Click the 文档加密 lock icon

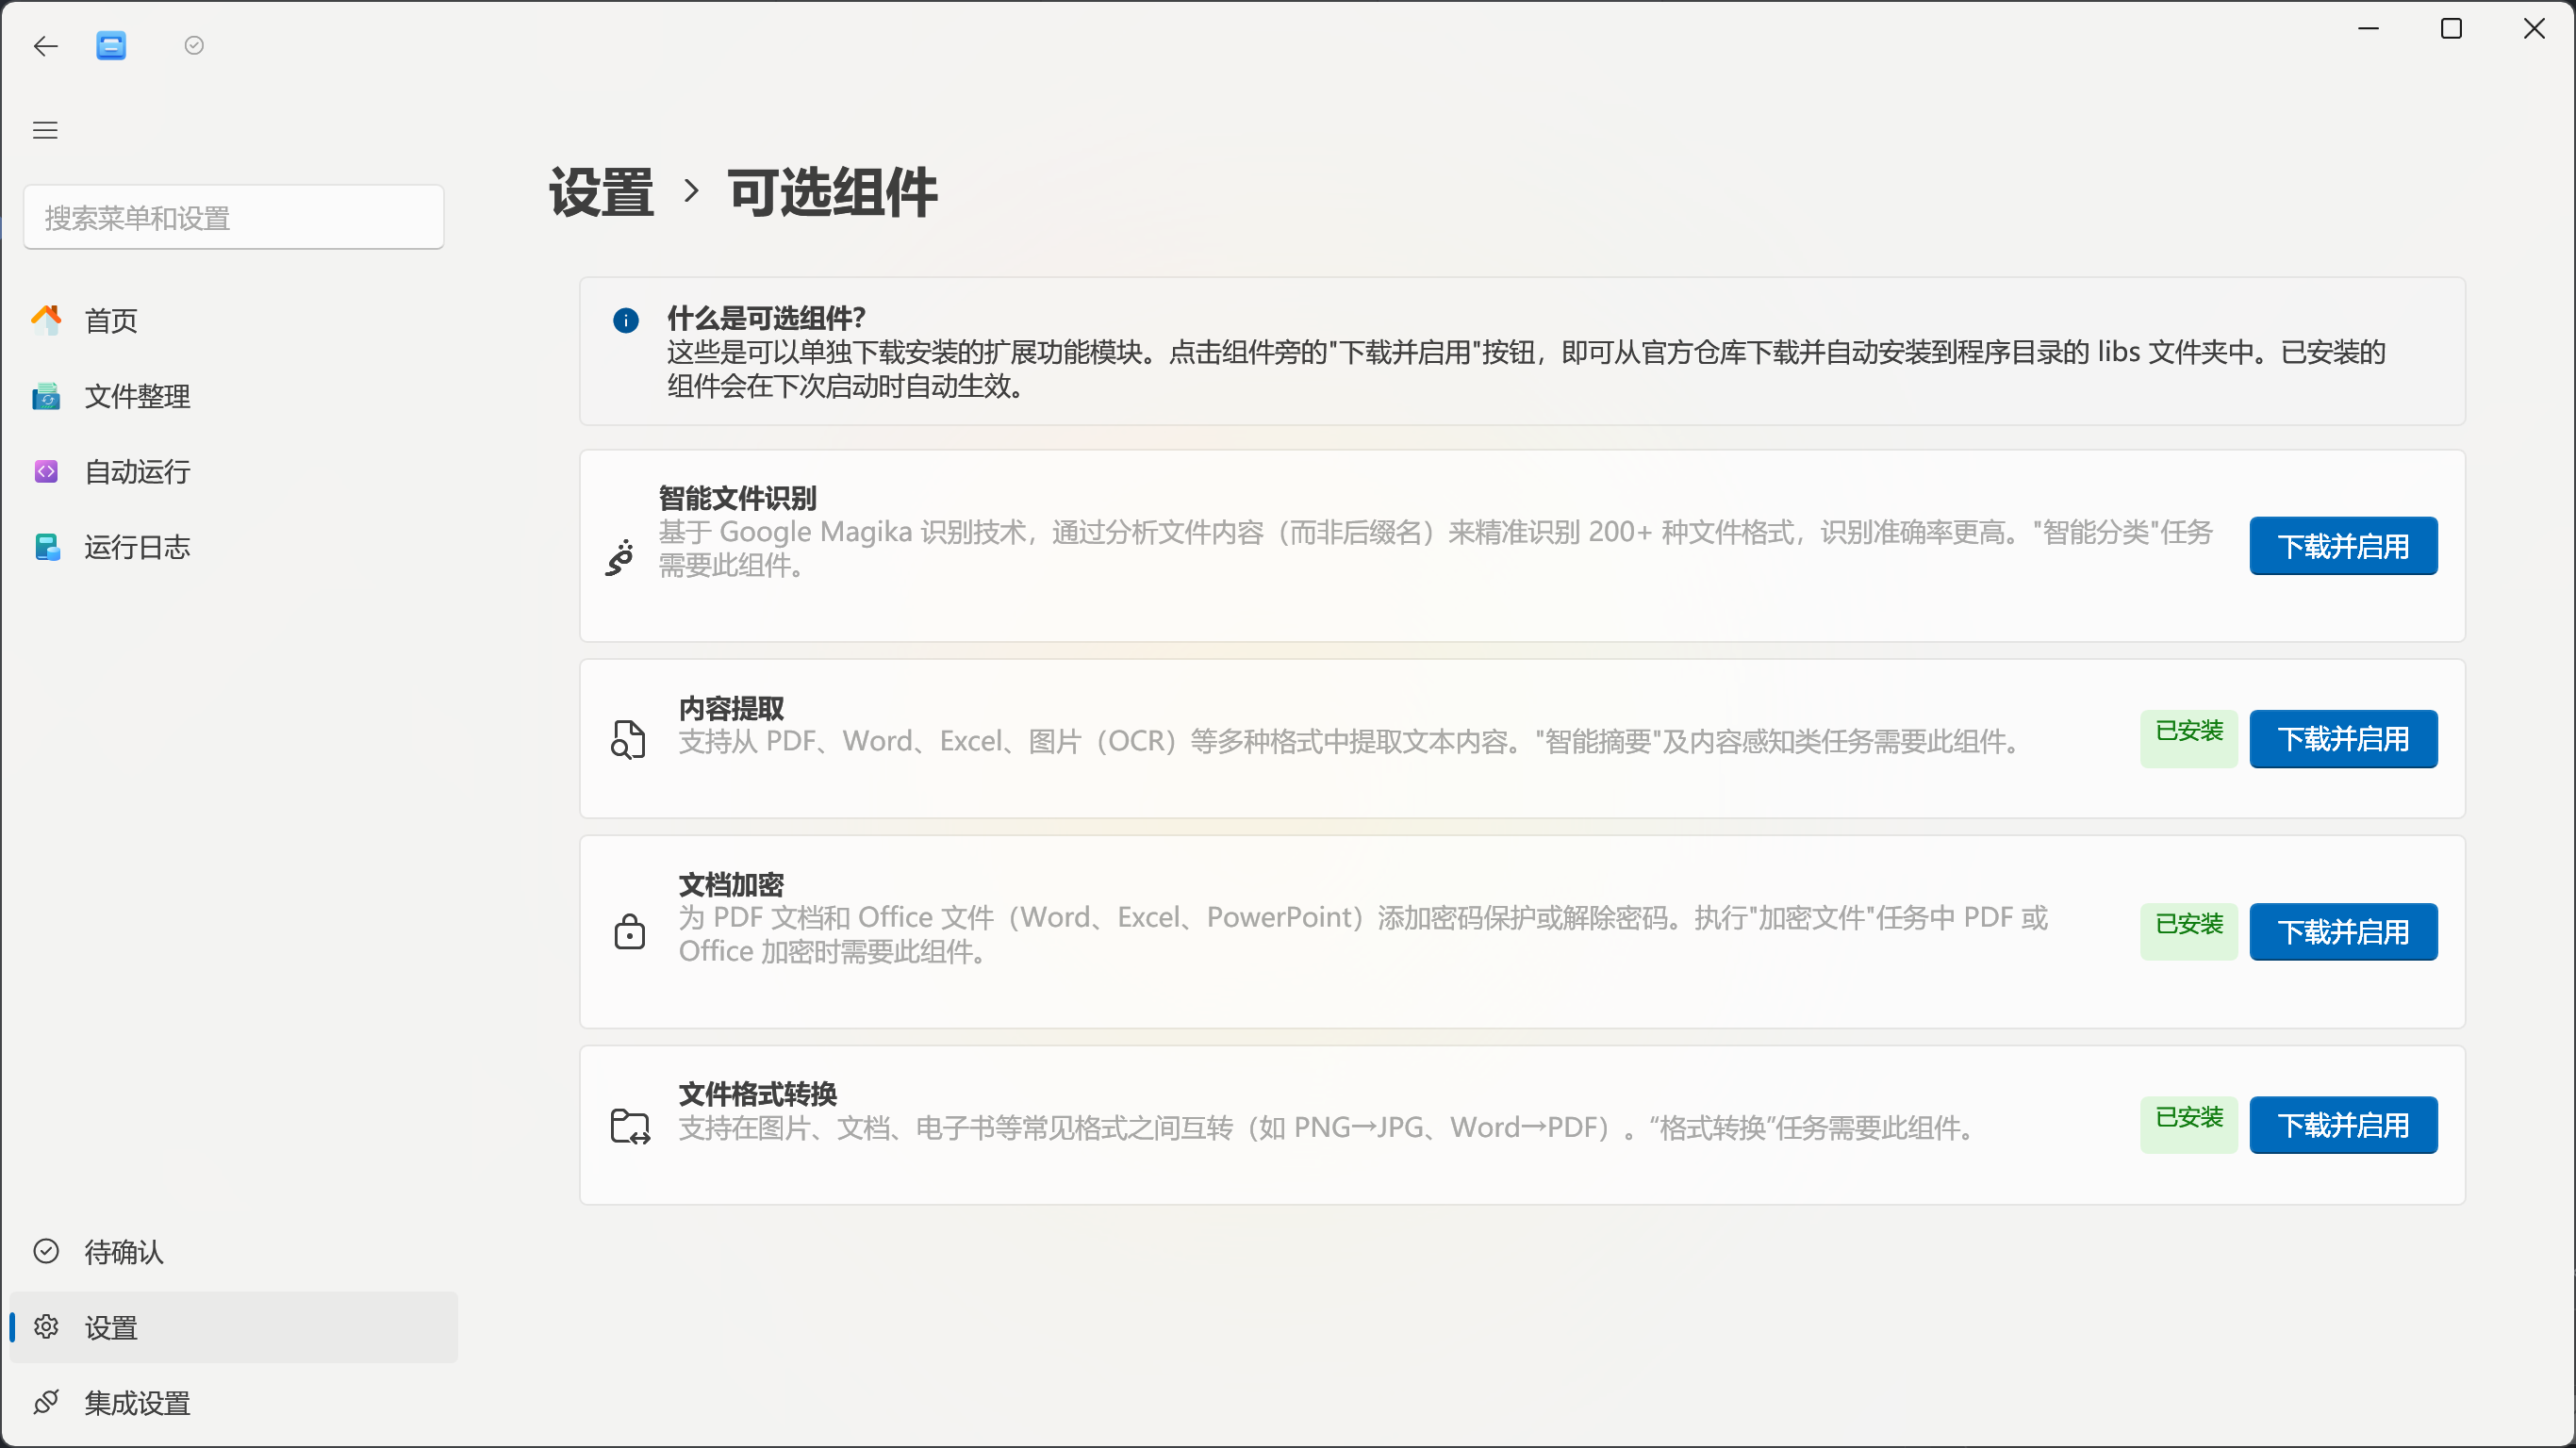[x=630, y=931]
